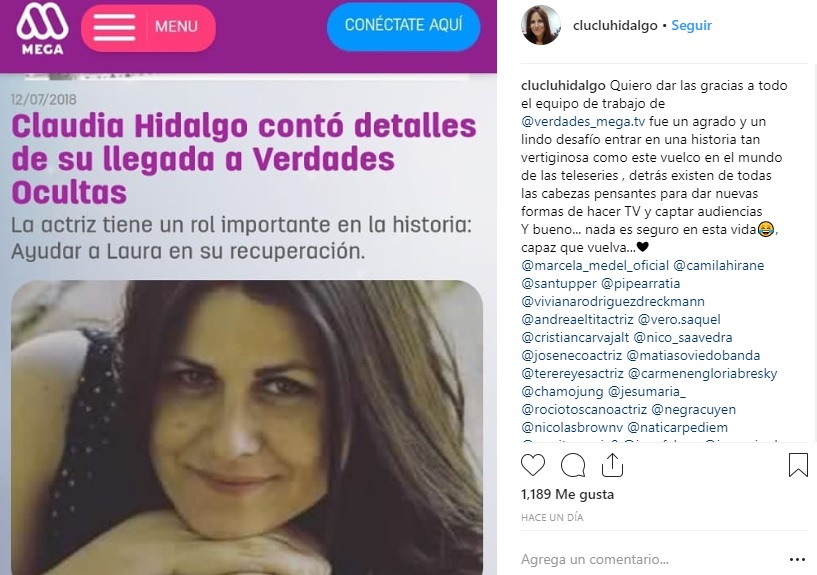Open the clucluhidalgo profile picture
This screenshot has height=575, width=817.
(x=541, y=25)
